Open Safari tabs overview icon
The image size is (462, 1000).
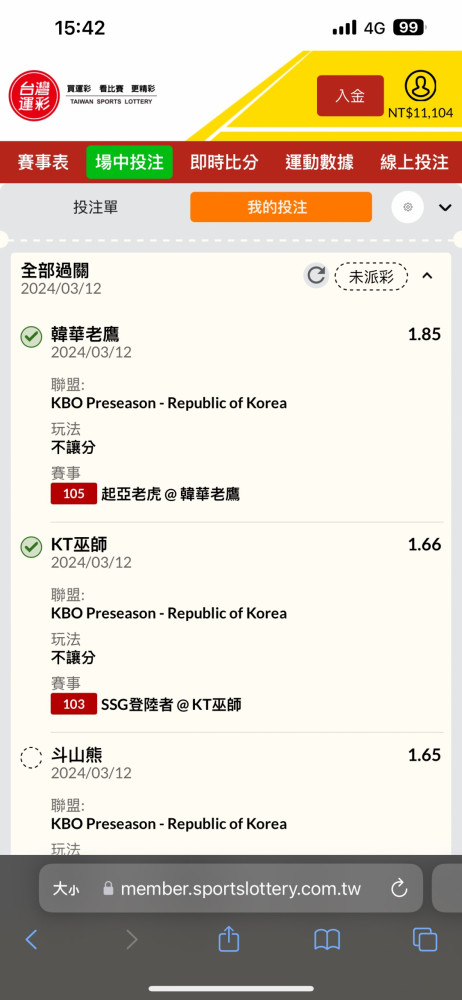425,939
